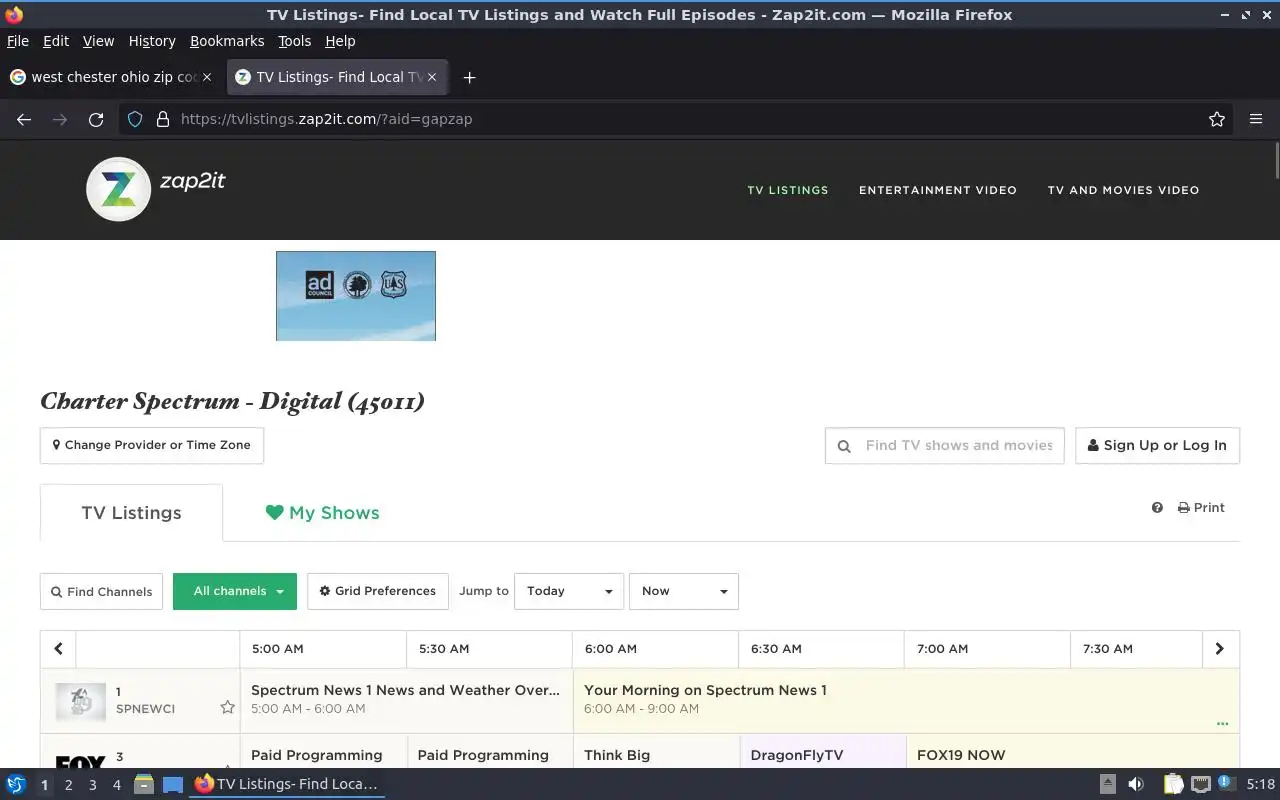Screen dimensions: 1280x800
Task: Click the Firefox back arrow
Action: click(x=24, y=119)
